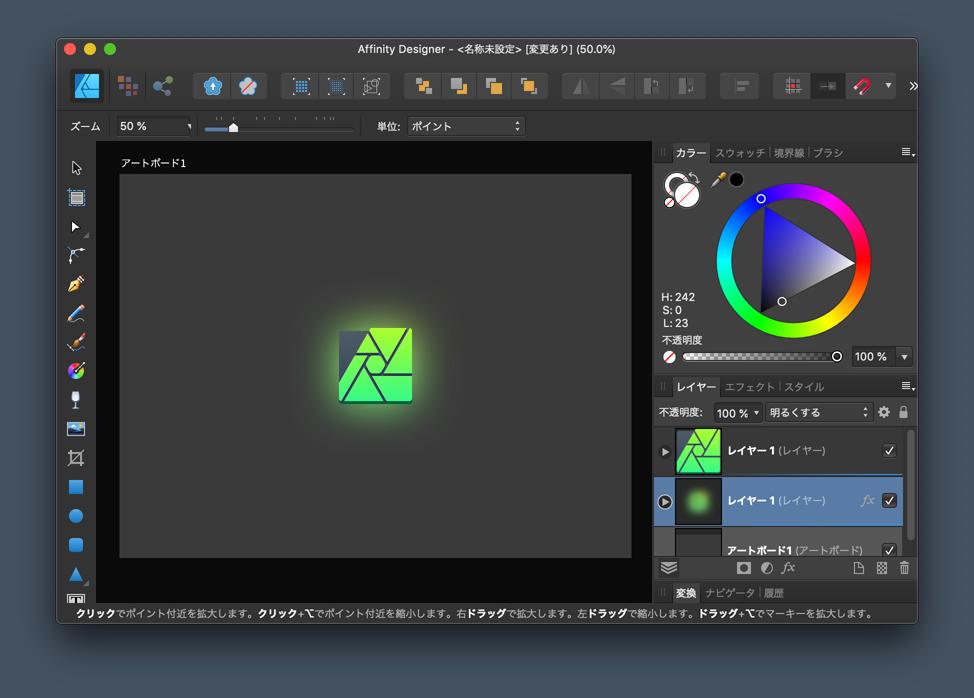Click the boolean Divide operation icon
Viewport: 974px width, 698px height.
point(529,86)
